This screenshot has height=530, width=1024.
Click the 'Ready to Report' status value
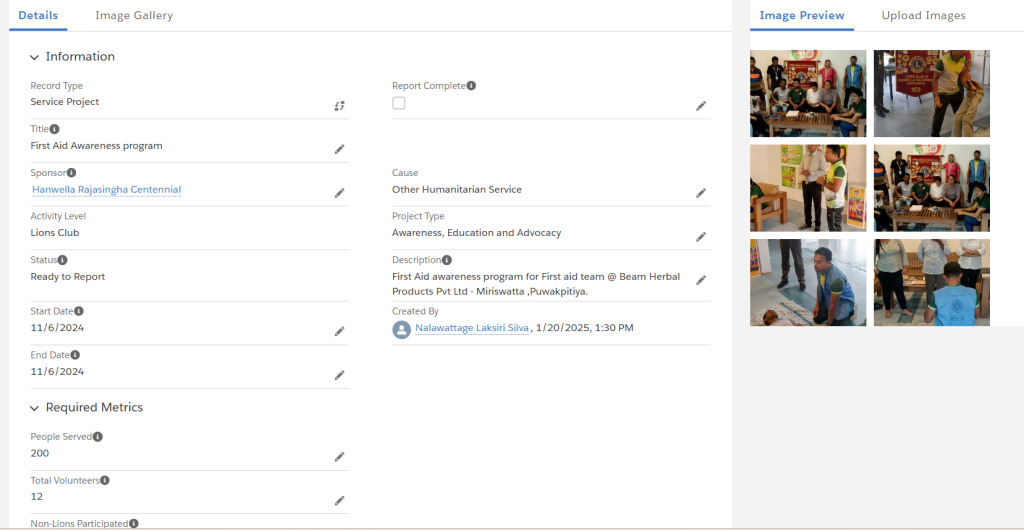(x=68, y=277)
